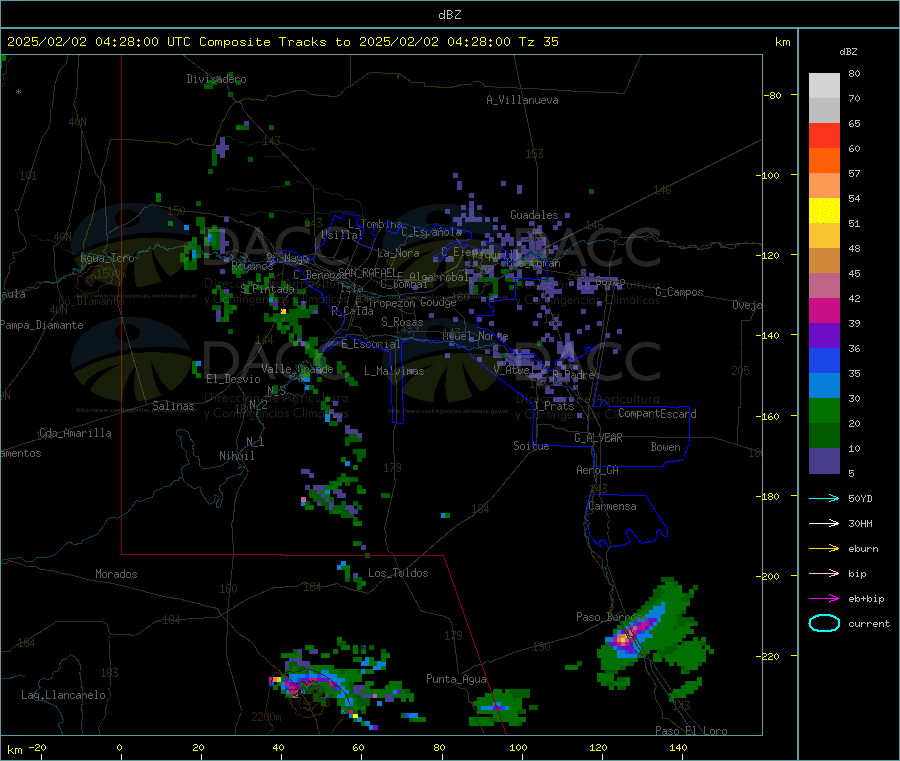Click the timestamp '2025/02/02 04:28:00 UTC Composite' header
This screenshot has width=900, height=761.
(x=138, y=42)
